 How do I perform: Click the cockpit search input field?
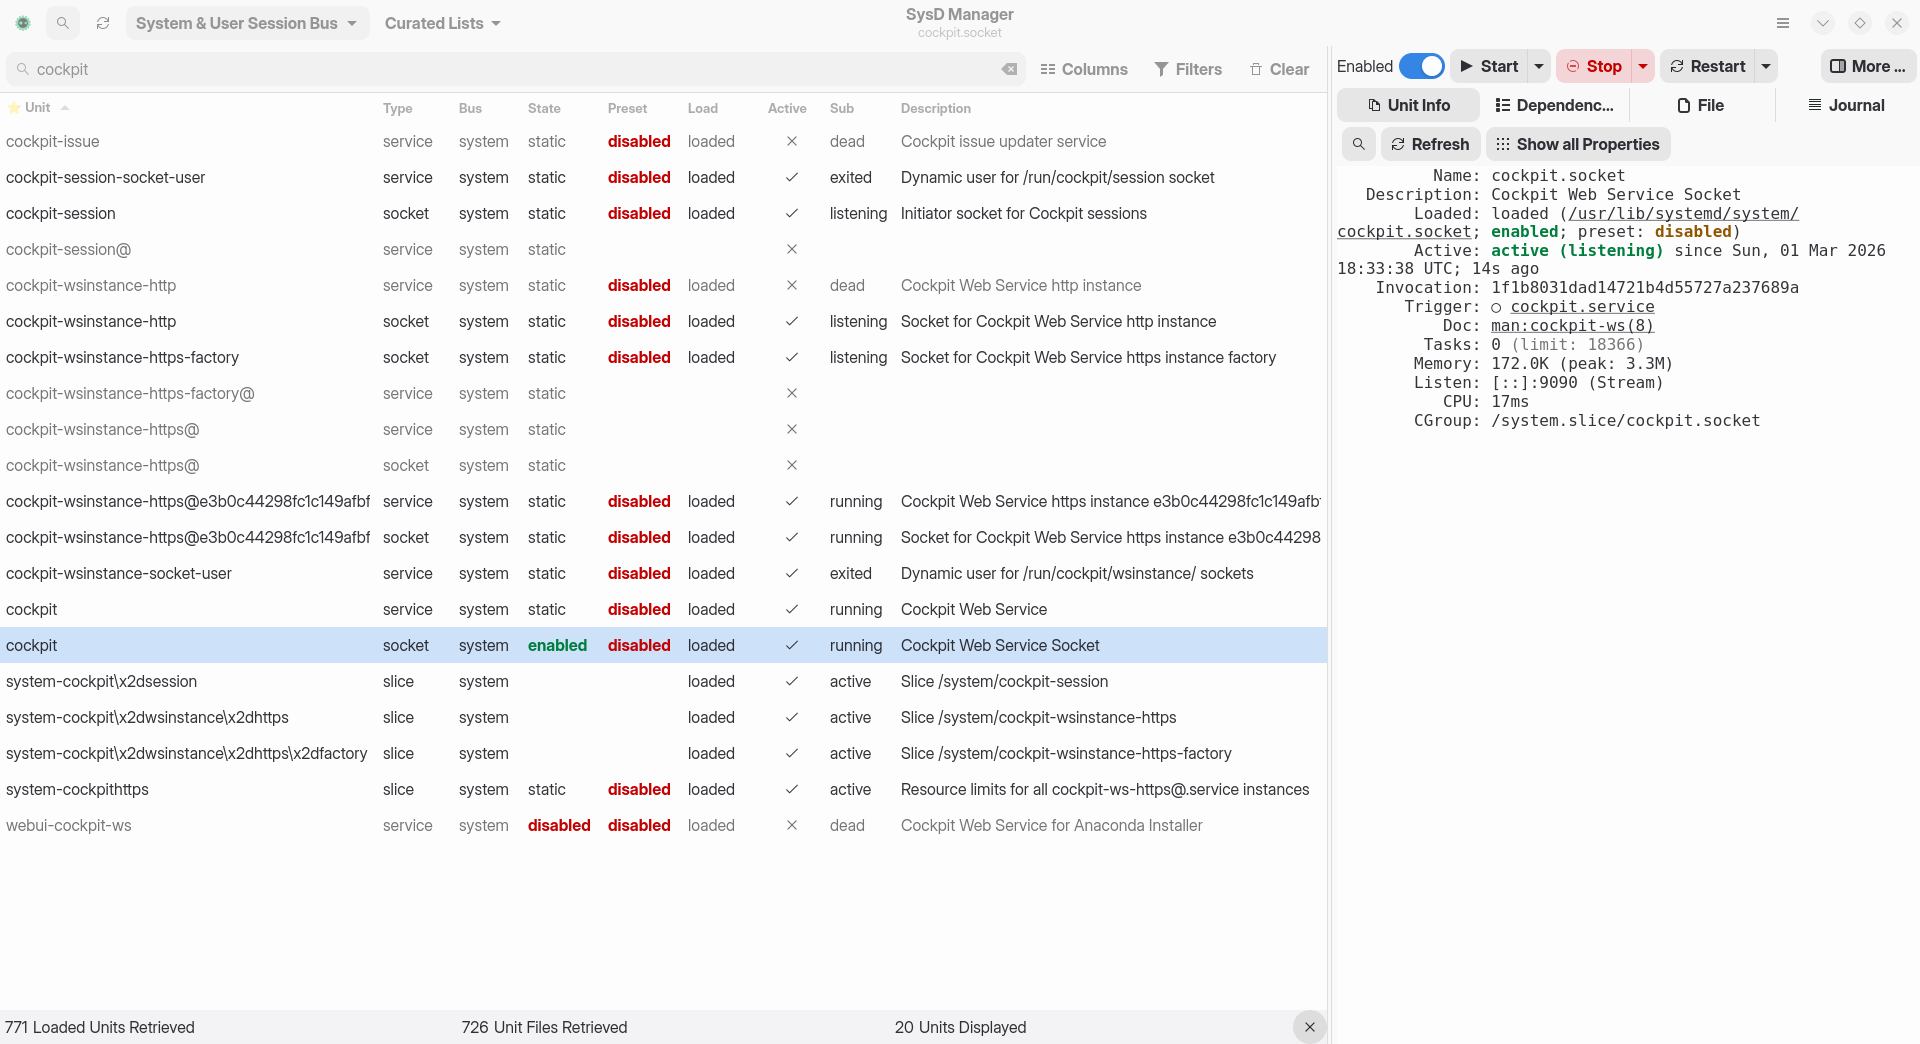pyautogui.click(x=500, y=69)
